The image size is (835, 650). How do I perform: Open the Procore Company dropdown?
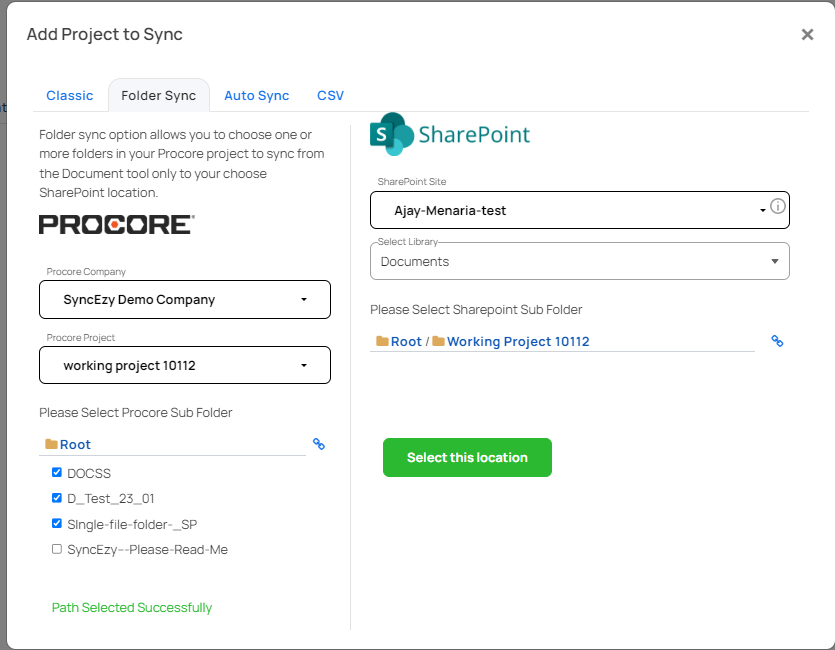click(185, 300)
